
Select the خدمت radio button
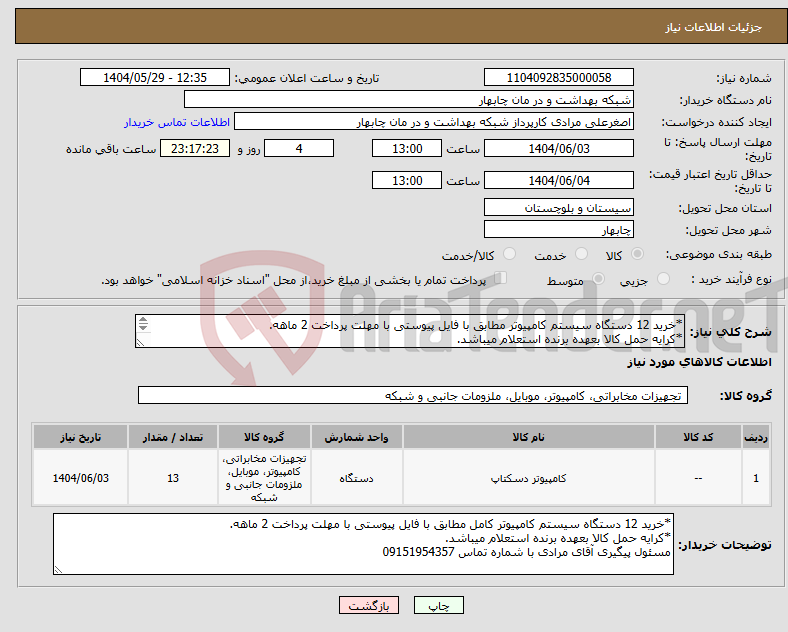tap(581, 254)
